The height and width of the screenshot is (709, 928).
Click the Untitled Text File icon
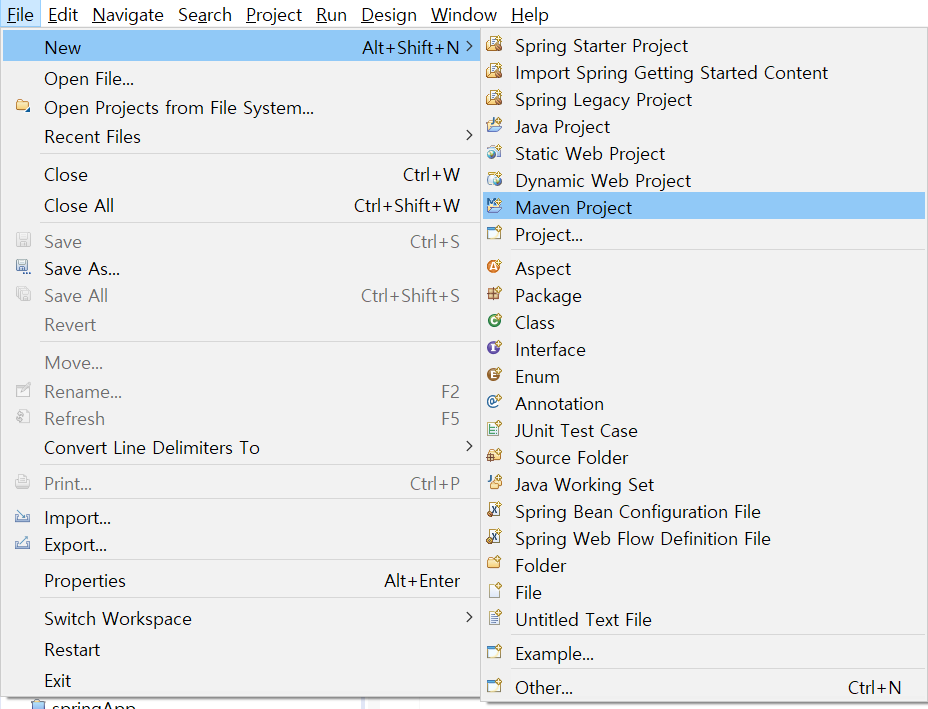point(494,618)
